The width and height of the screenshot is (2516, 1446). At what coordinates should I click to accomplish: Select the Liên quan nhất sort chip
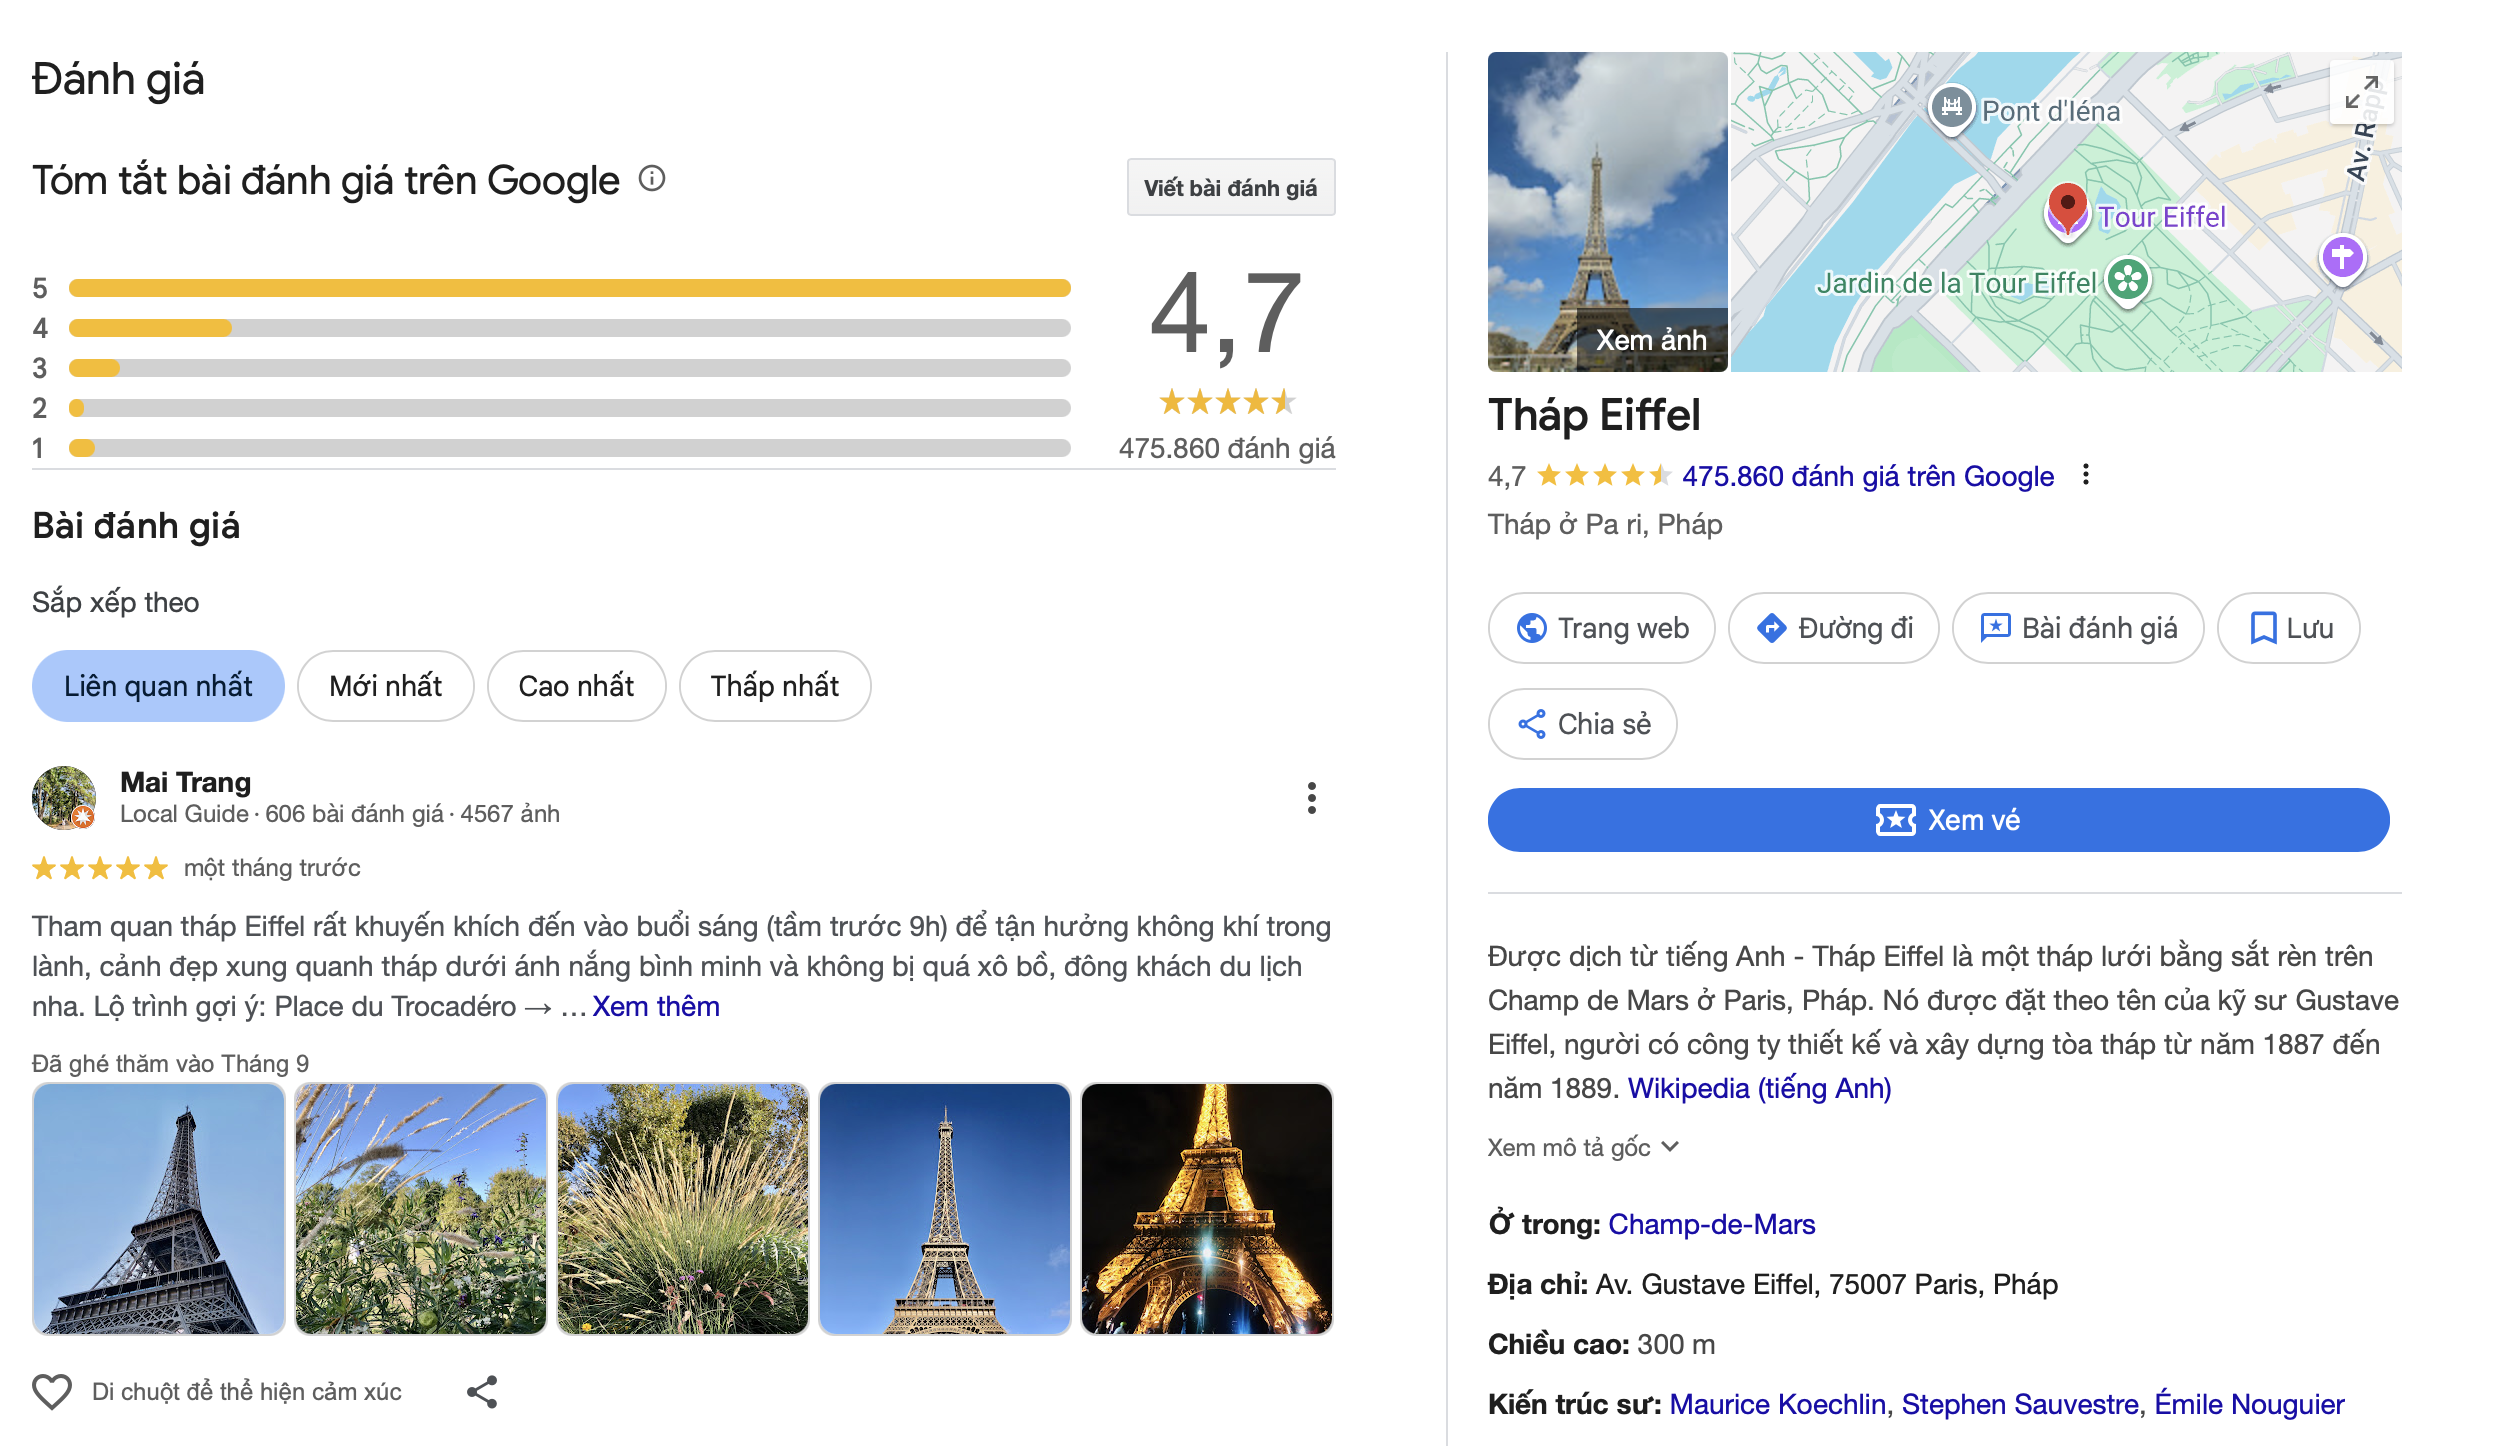(x=157, y=686)
